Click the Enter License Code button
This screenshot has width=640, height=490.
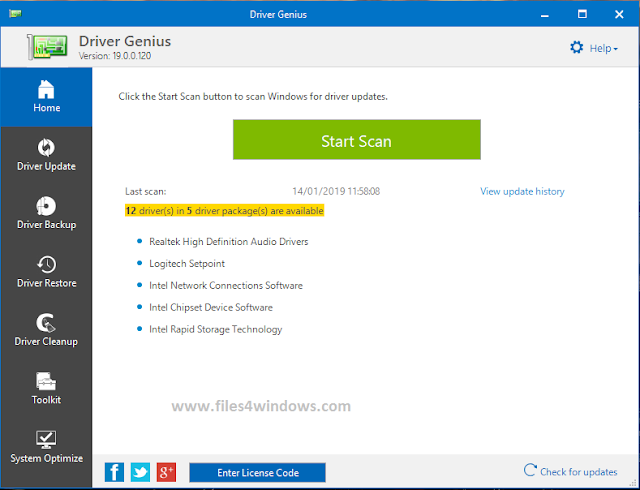(257, 472)
